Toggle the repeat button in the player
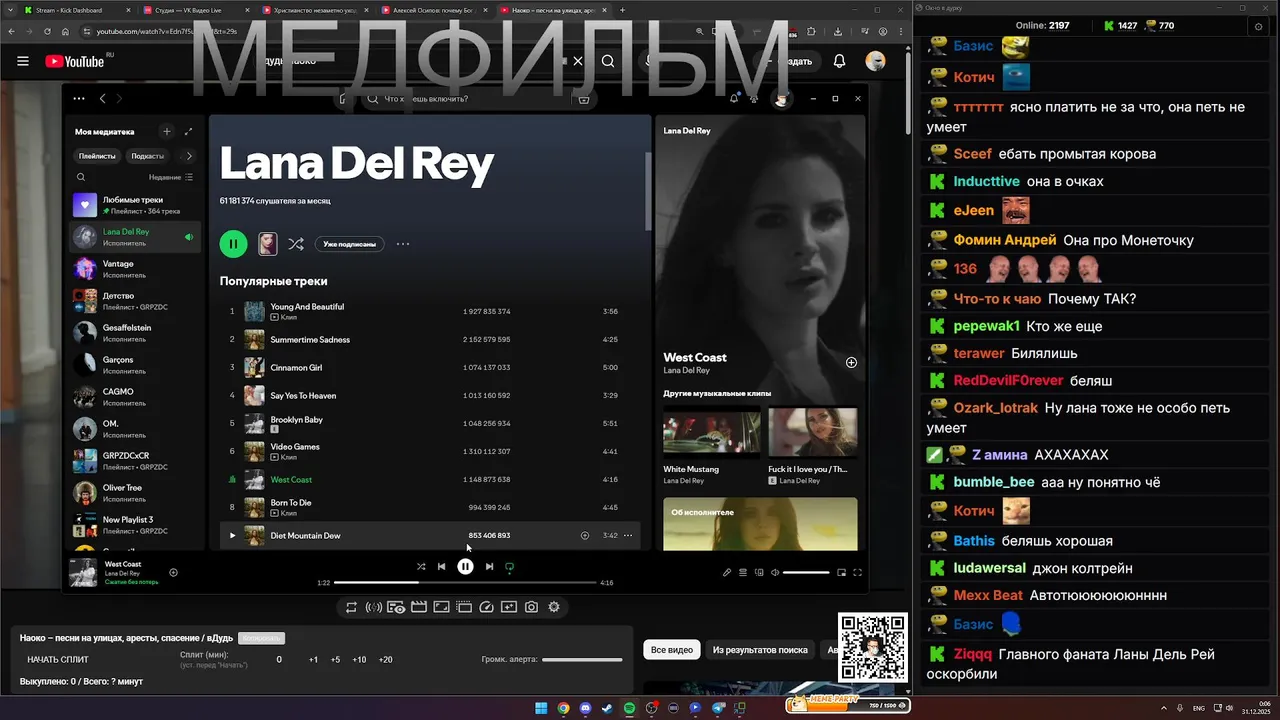The height and width of the screenshot is (720, 1280). [x=510, y=567]
